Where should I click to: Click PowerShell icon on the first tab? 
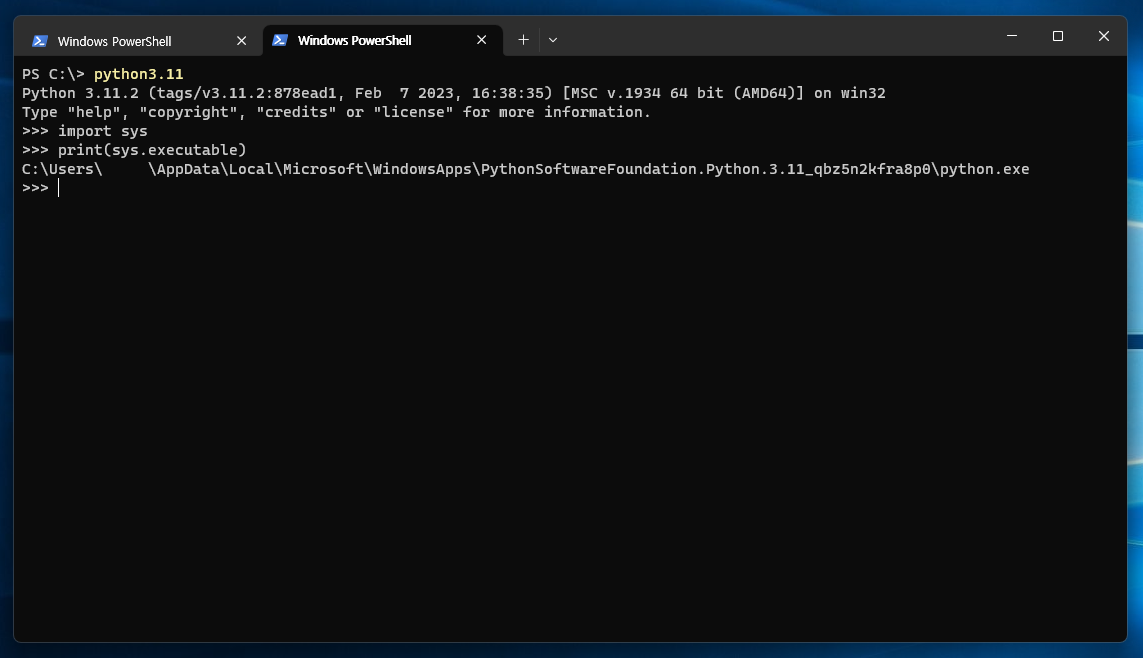[x=40, y=41]
